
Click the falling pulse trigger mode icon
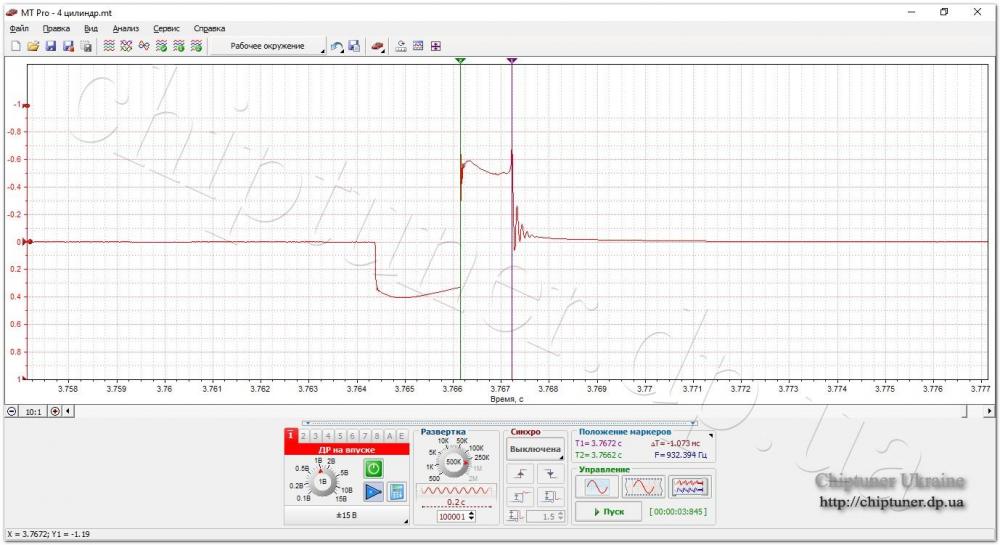coord(550,496)
